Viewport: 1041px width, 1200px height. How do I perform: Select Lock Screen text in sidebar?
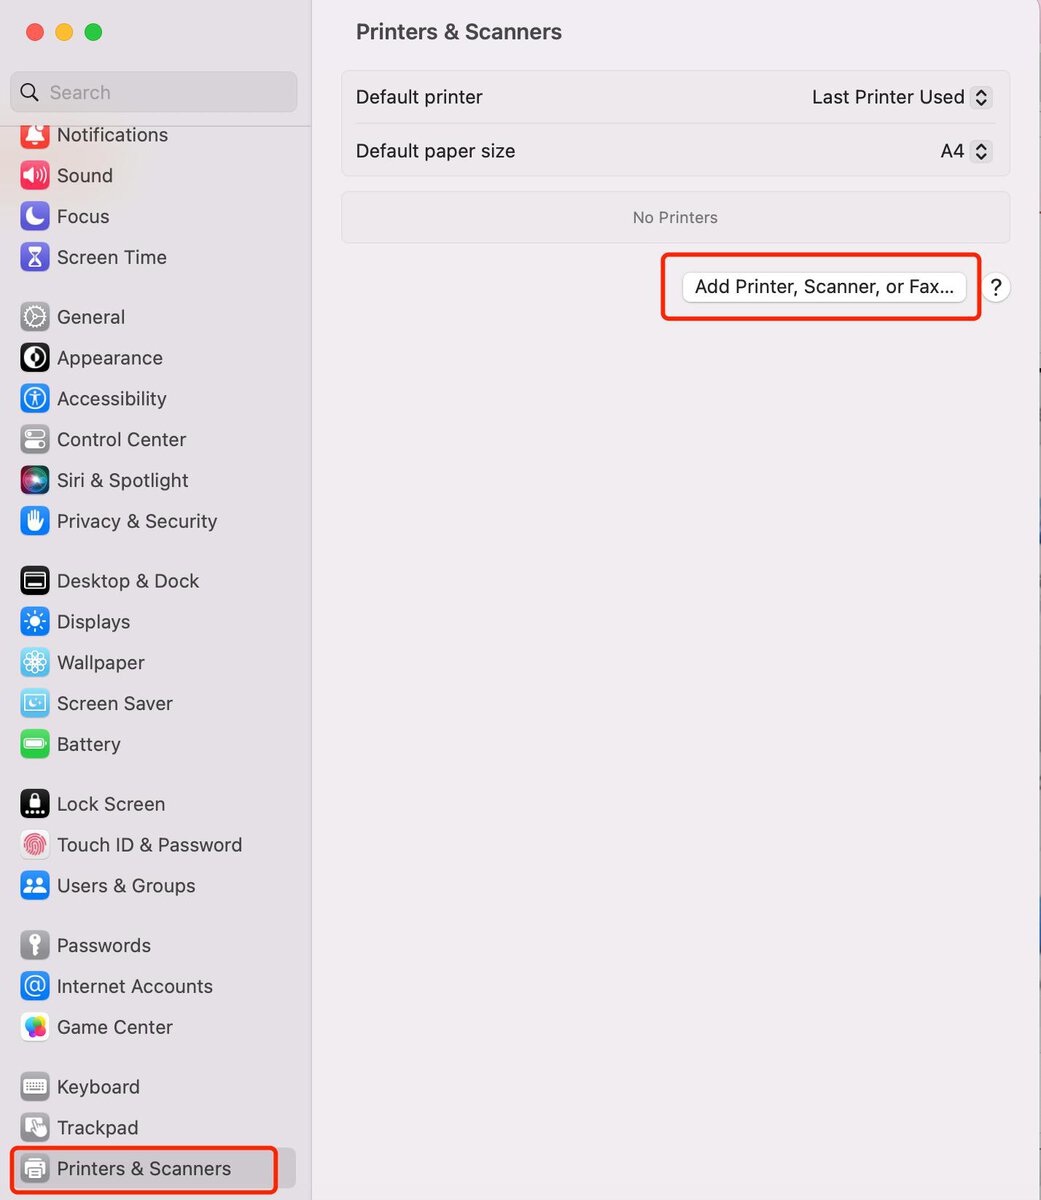coord(111,804)
